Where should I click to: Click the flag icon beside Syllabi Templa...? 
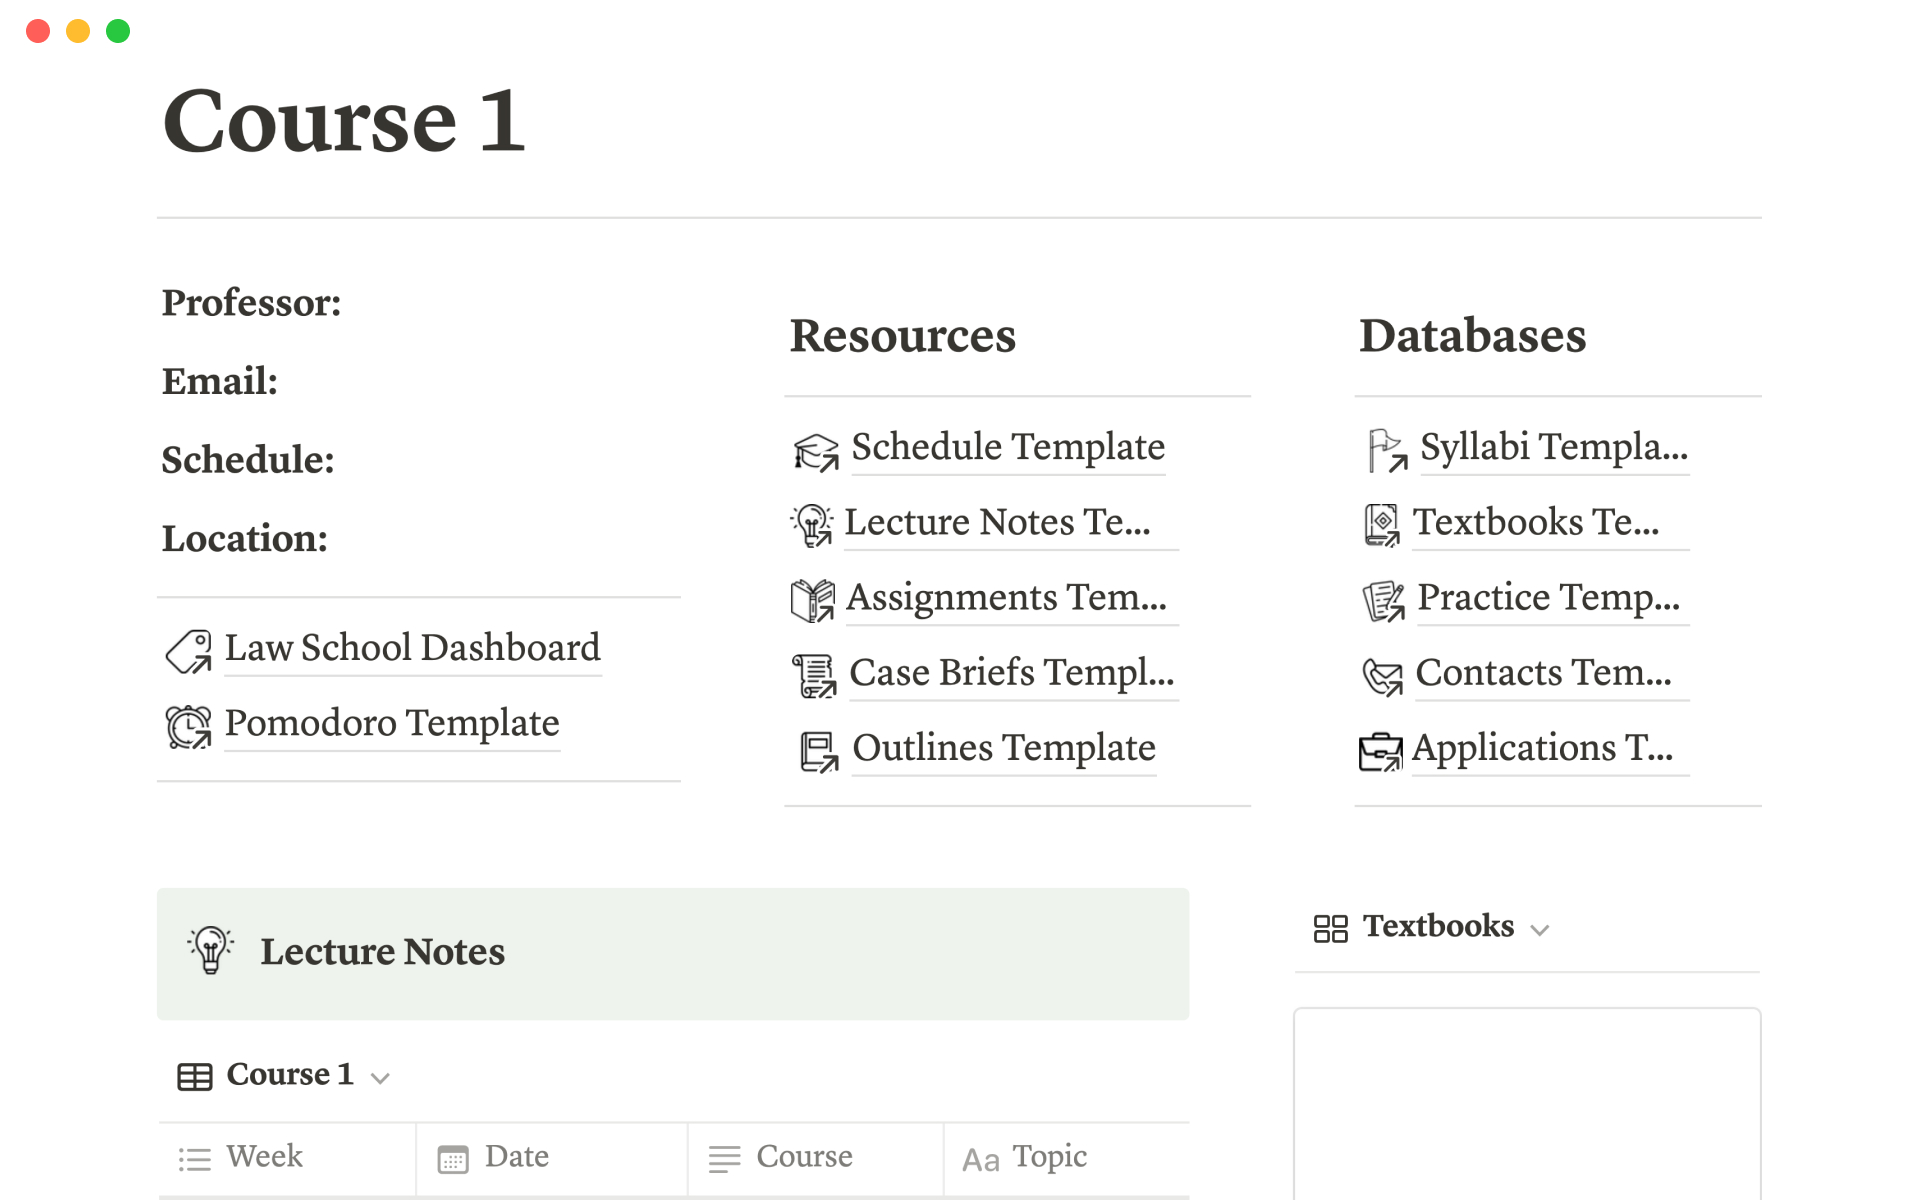point(1386,450)
